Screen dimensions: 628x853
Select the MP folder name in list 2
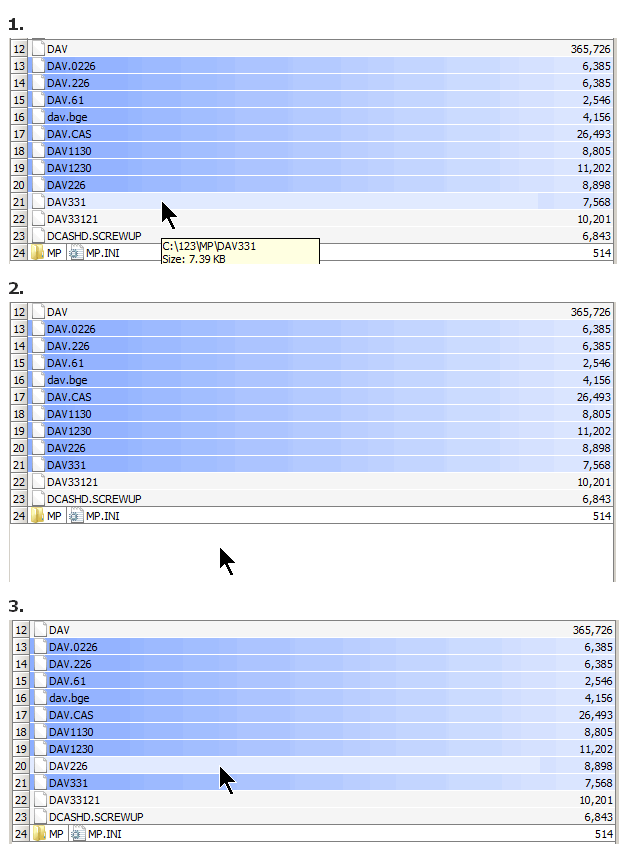coord(54,516)
